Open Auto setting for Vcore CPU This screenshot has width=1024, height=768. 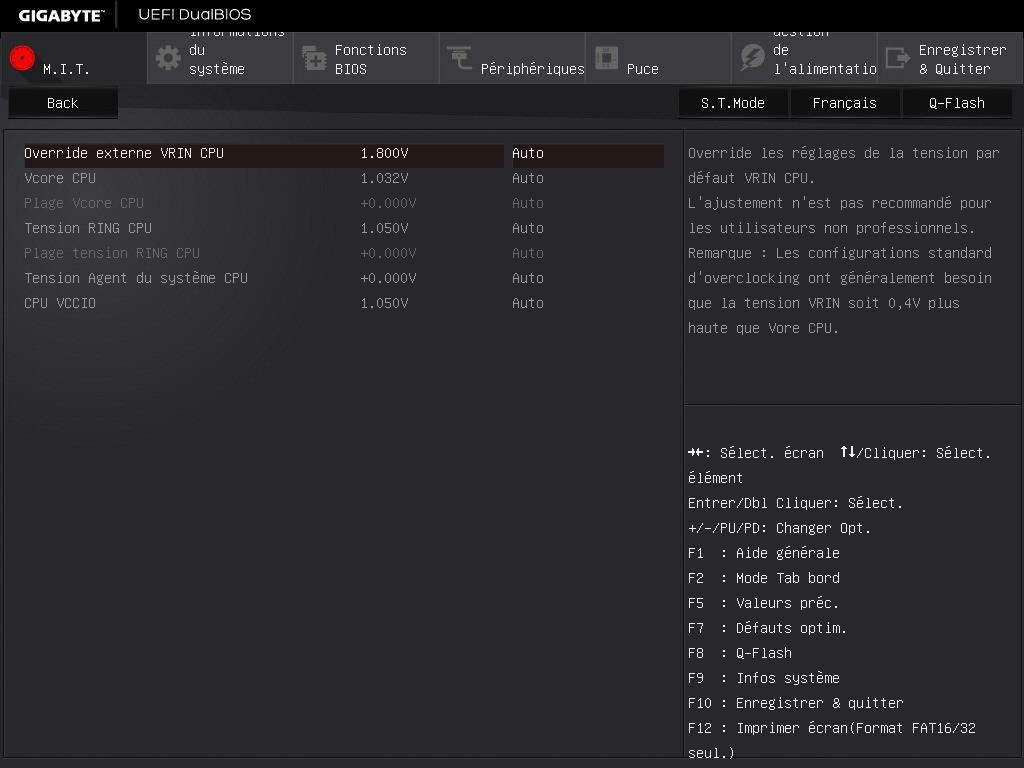tap(528, 178)
